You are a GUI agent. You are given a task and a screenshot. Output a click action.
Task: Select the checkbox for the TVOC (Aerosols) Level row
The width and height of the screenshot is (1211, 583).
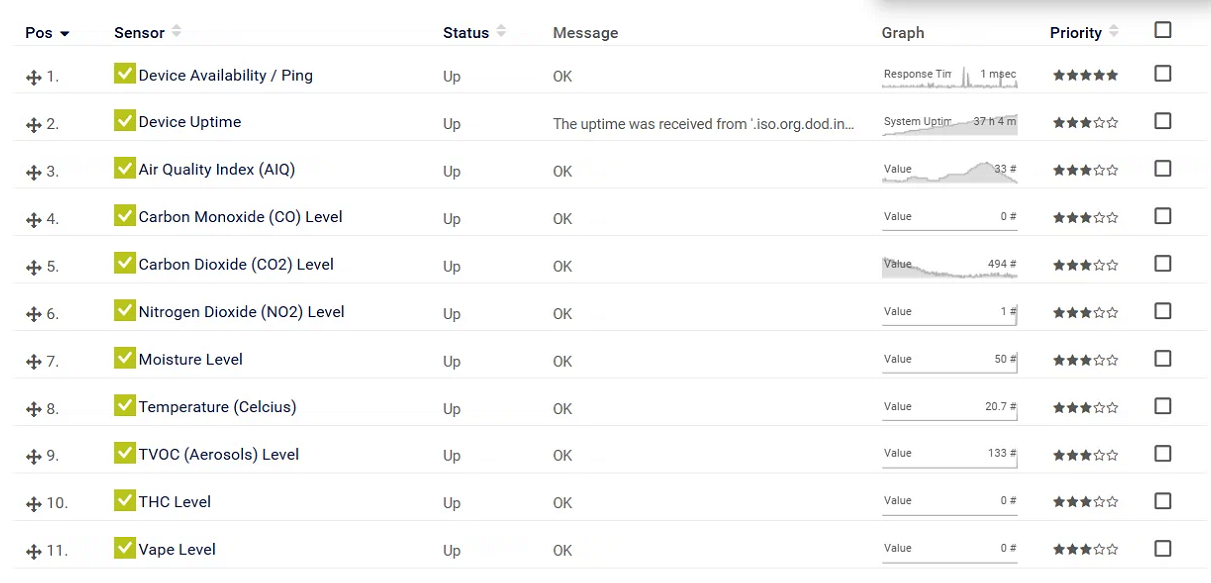coord(1162,454)
